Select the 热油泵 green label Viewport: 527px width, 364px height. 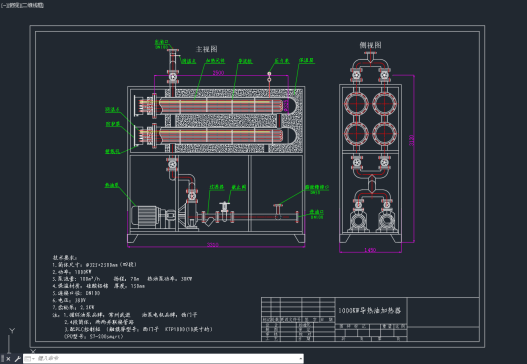112,185
